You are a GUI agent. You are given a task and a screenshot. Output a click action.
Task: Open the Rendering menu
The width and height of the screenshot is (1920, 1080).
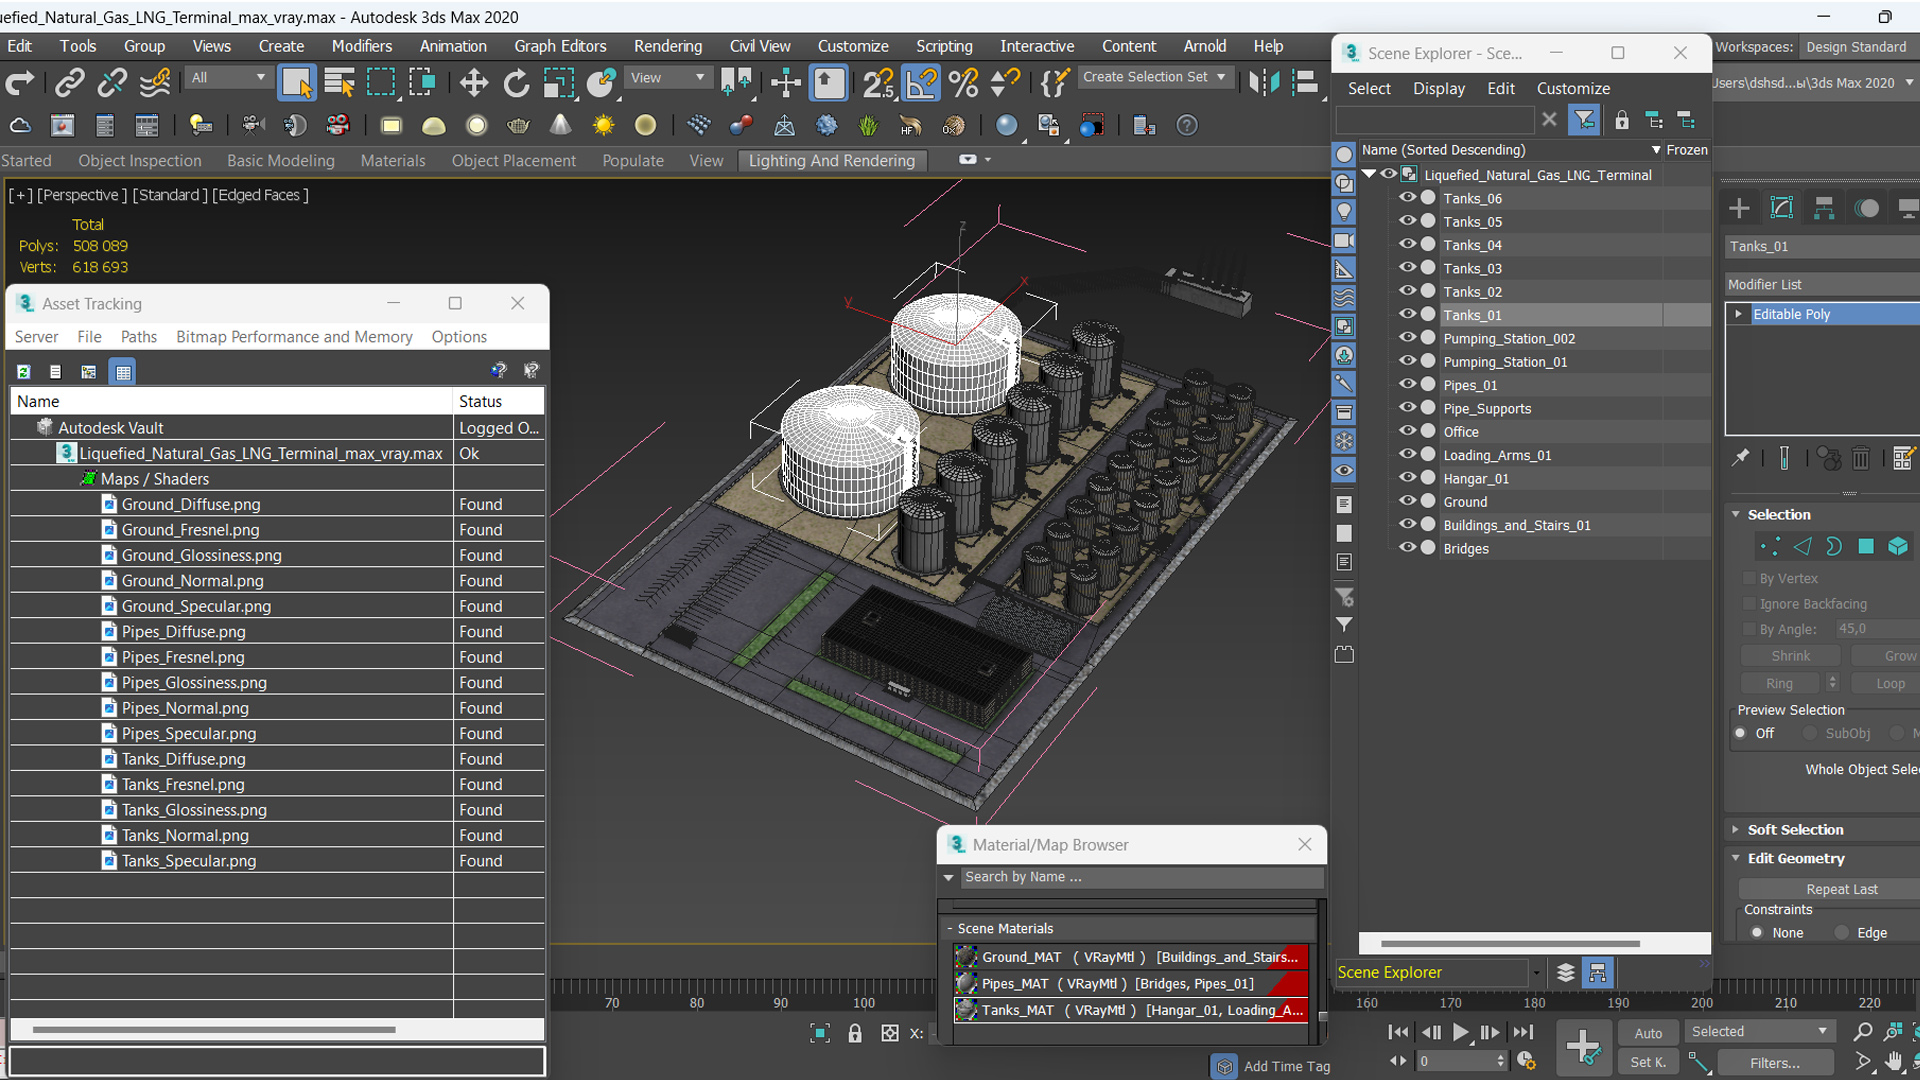pos(668,46)
